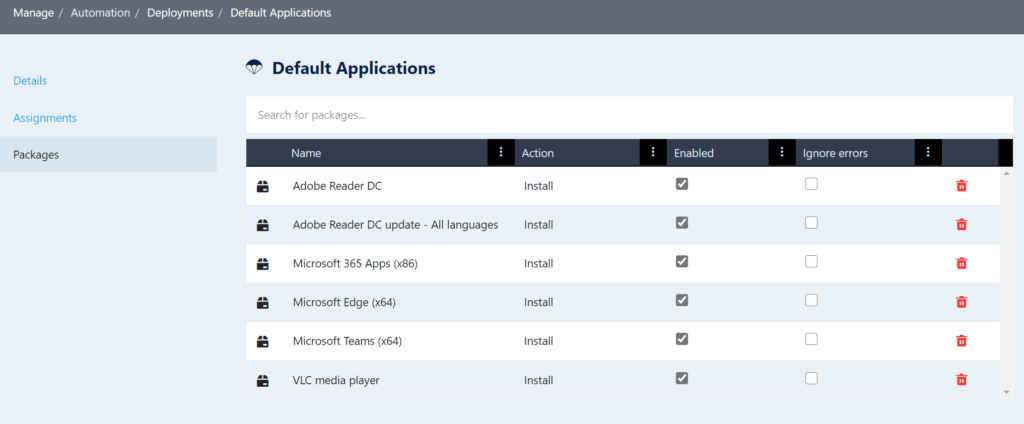
Task: Open the Assignments section
Action: click(x=45, y=118)
